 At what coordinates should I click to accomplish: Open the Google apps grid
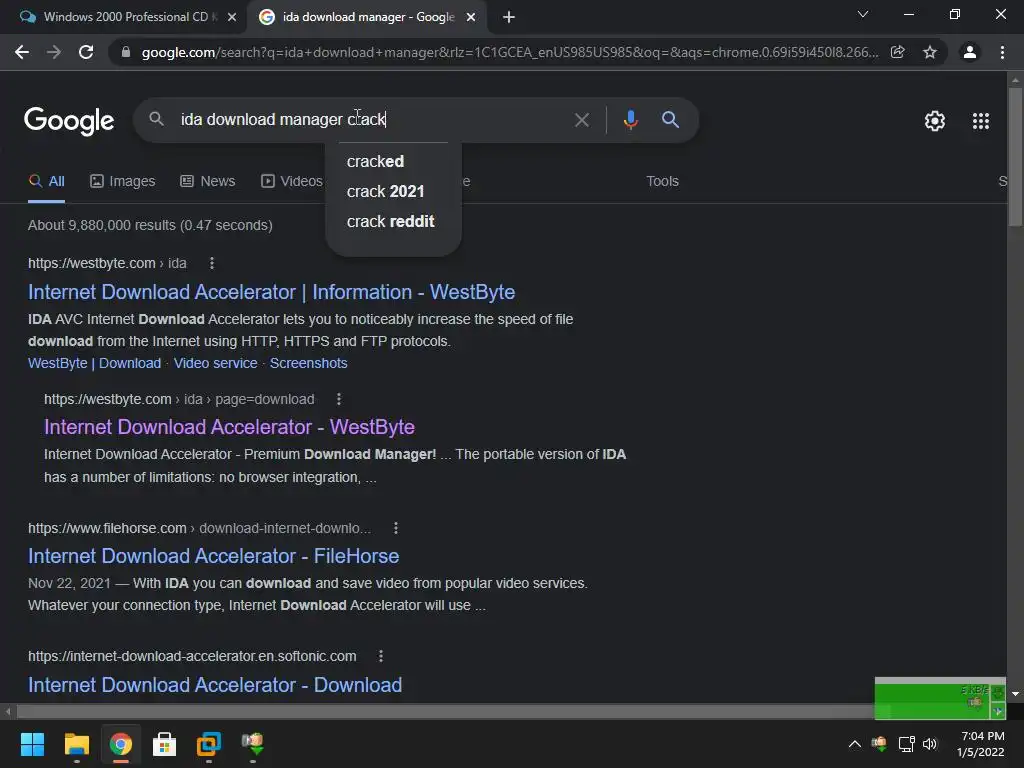(981, 121)
